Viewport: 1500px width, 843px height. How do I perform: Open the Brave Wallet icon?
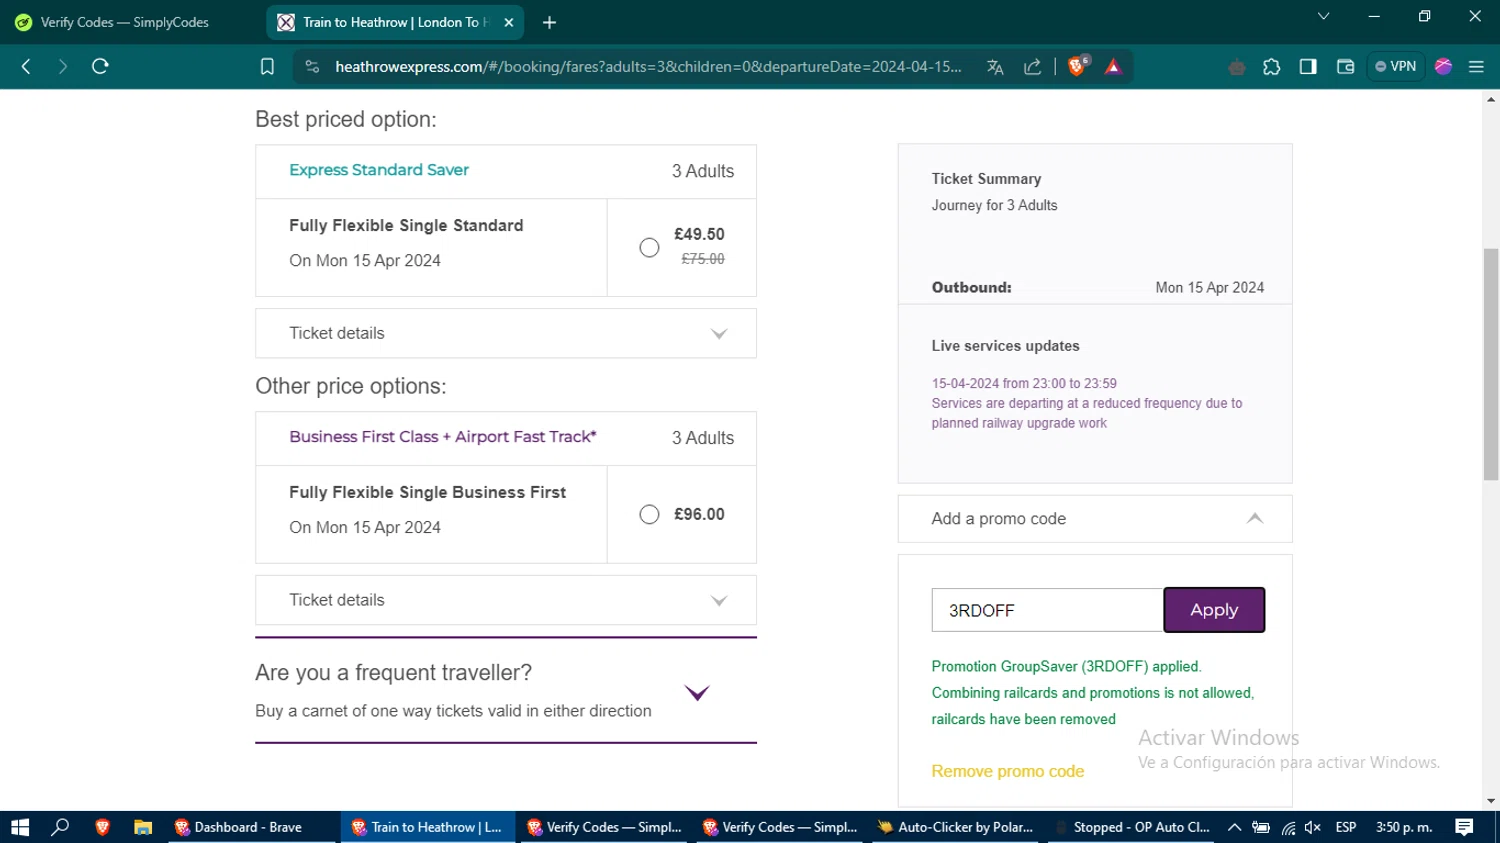[x=1345, y=67]
